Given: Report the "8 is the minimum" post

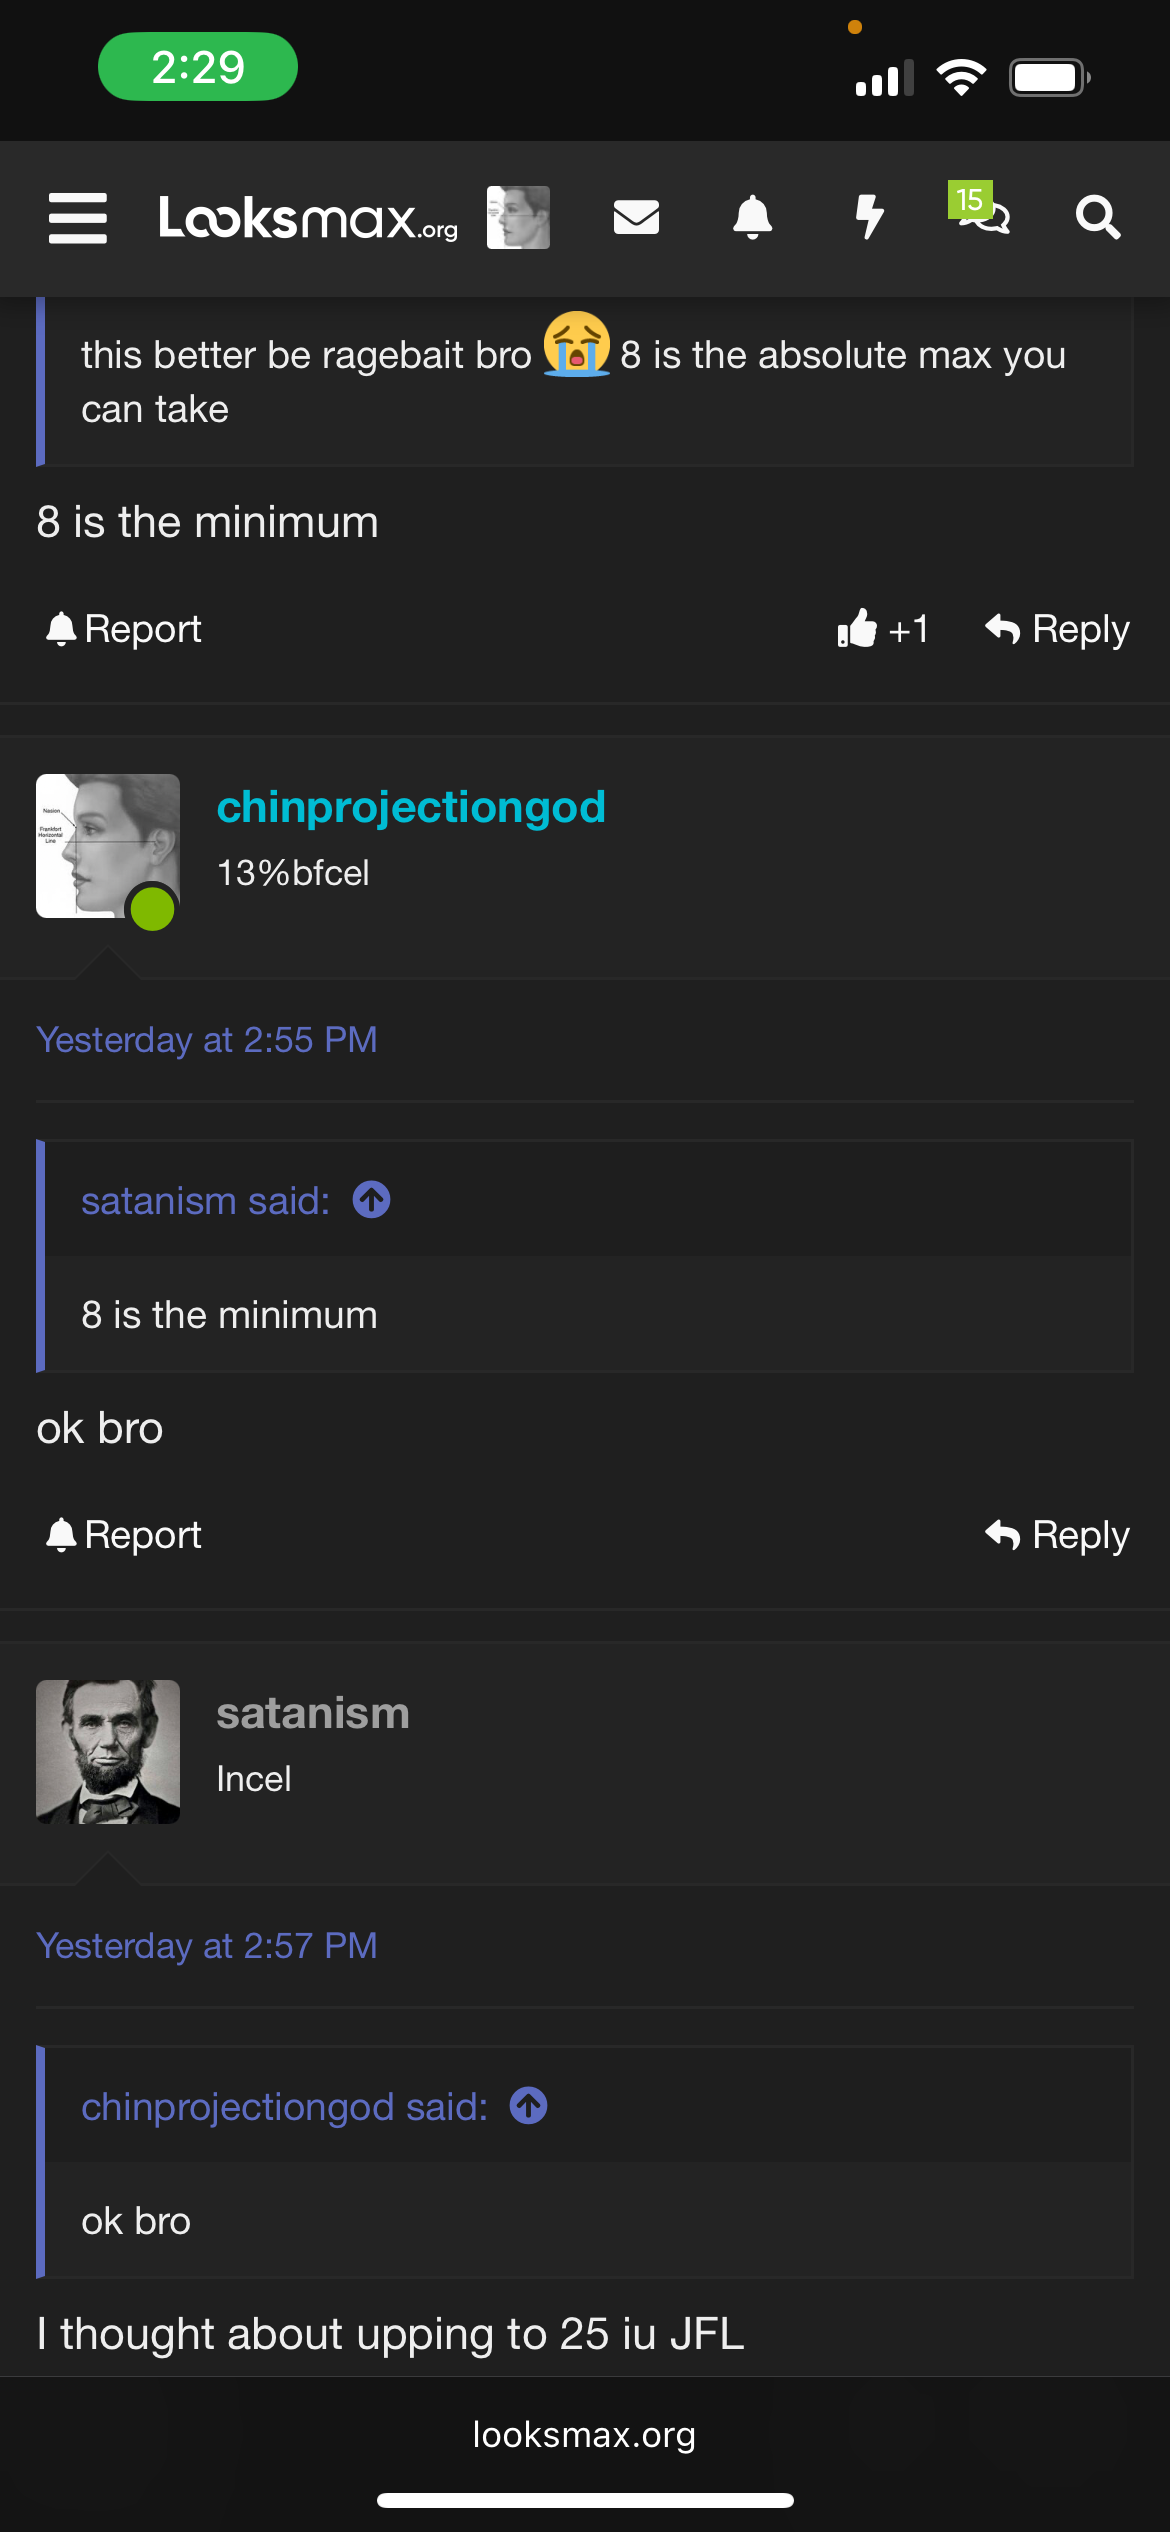Looking at the screenshot, I should point(124,629).
